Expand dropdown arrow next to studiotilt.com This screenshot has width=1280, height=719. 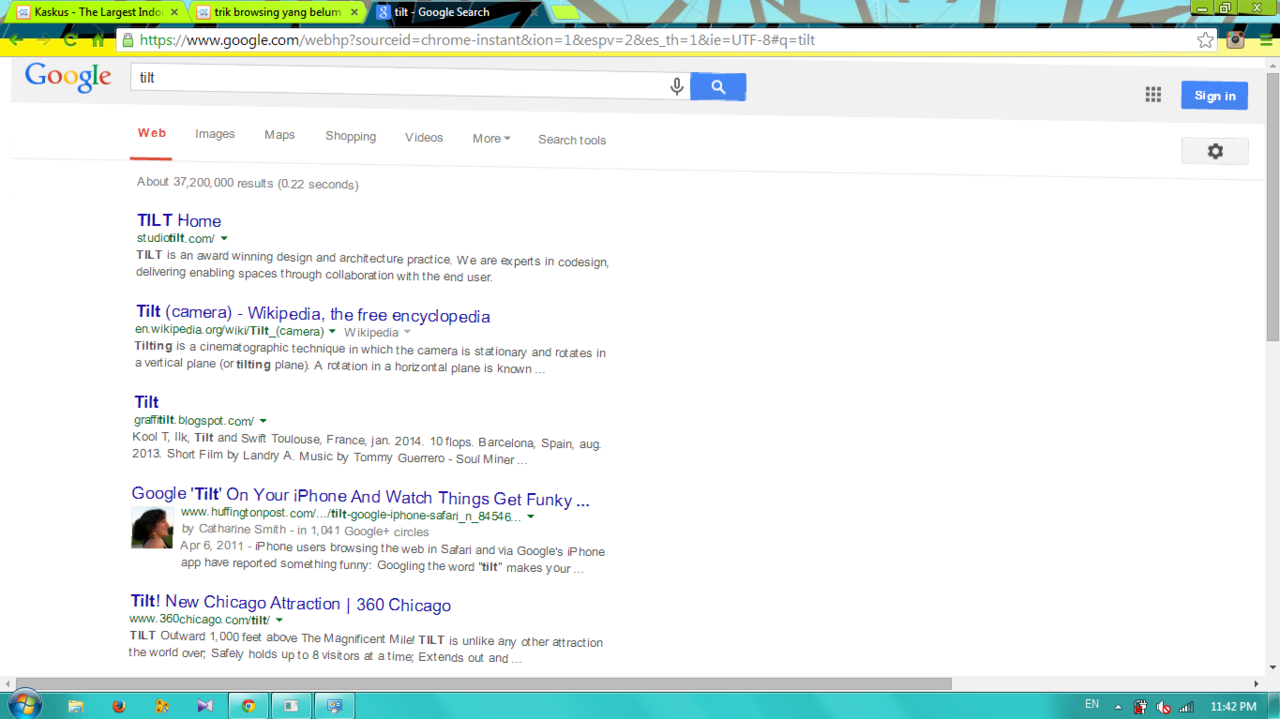pos(224,238)
